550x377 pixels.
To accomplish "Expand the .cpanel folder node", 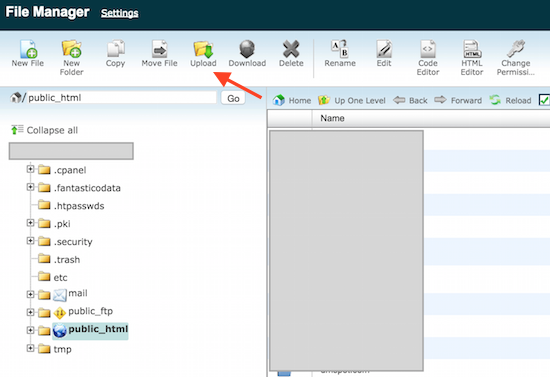I will coord(31,169).
